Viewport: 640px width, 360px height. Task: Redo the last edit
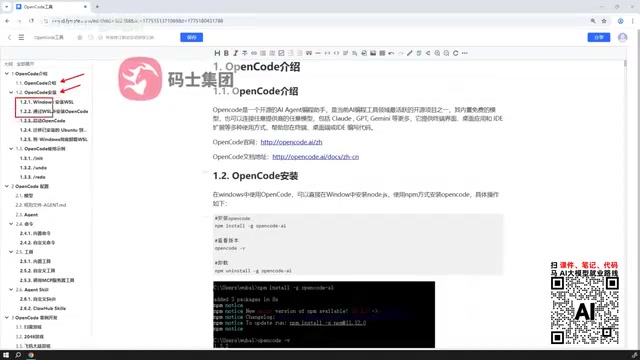pos(400,53)
